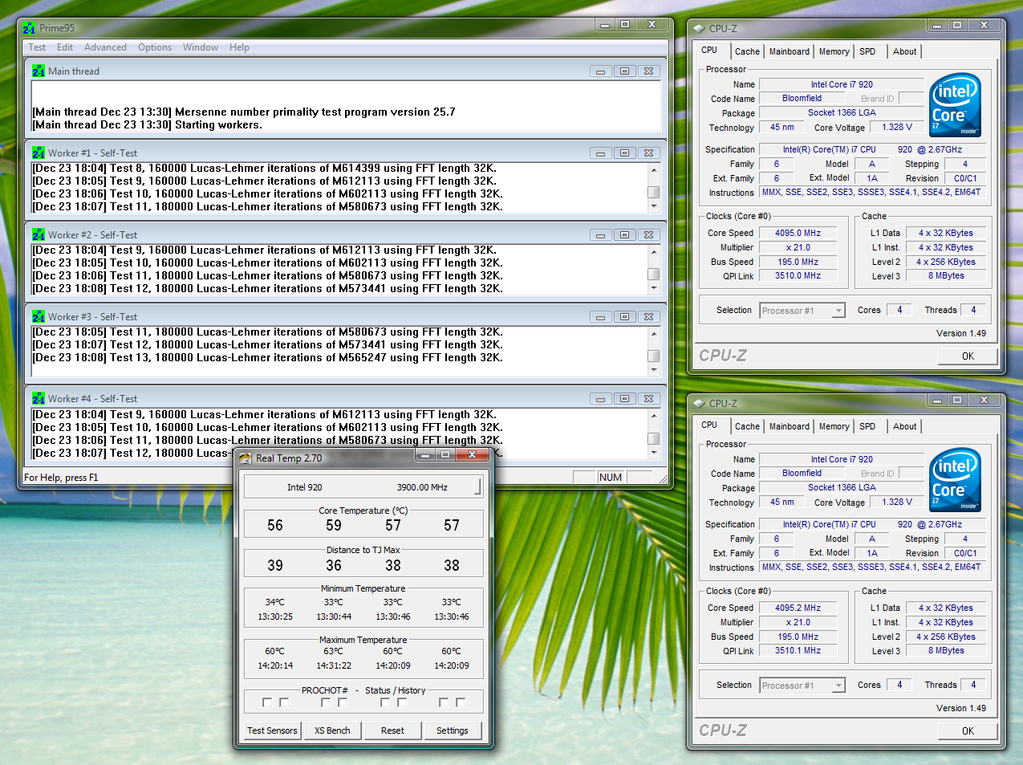The height and width of the screenshot is (765, 1023).
Task: Click the Worker #3 Self-Test window icon
Action: [x=38, y=316]
